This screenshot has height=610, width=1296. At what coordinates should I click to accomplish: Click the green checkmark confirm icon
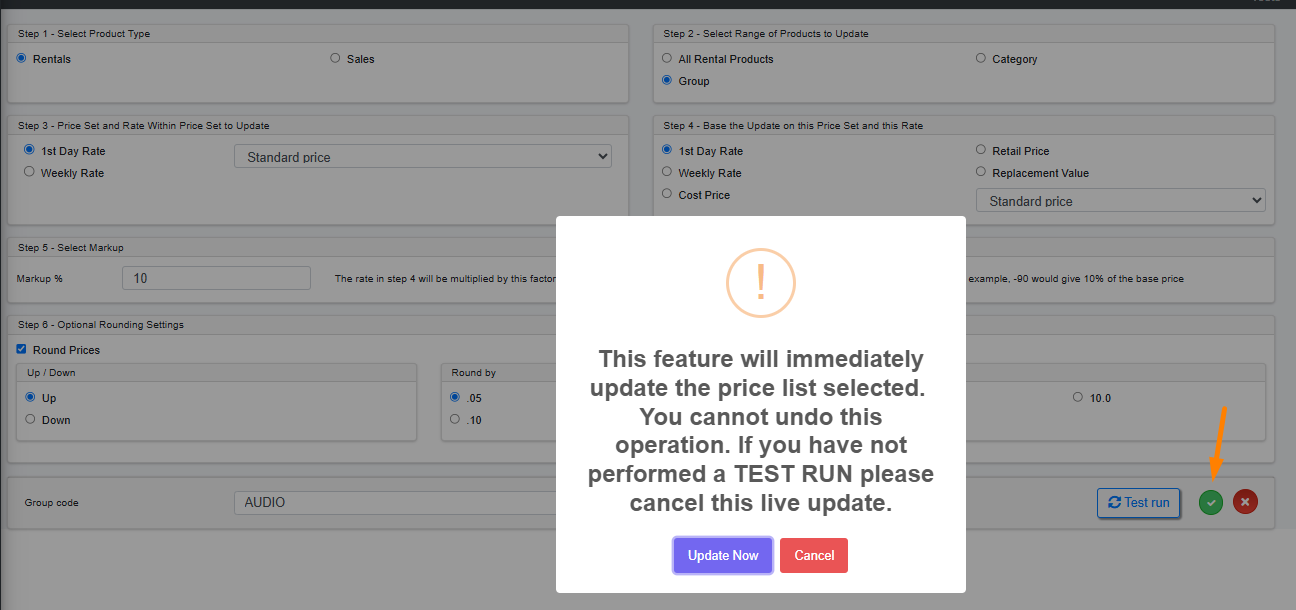pos(1211,502)
